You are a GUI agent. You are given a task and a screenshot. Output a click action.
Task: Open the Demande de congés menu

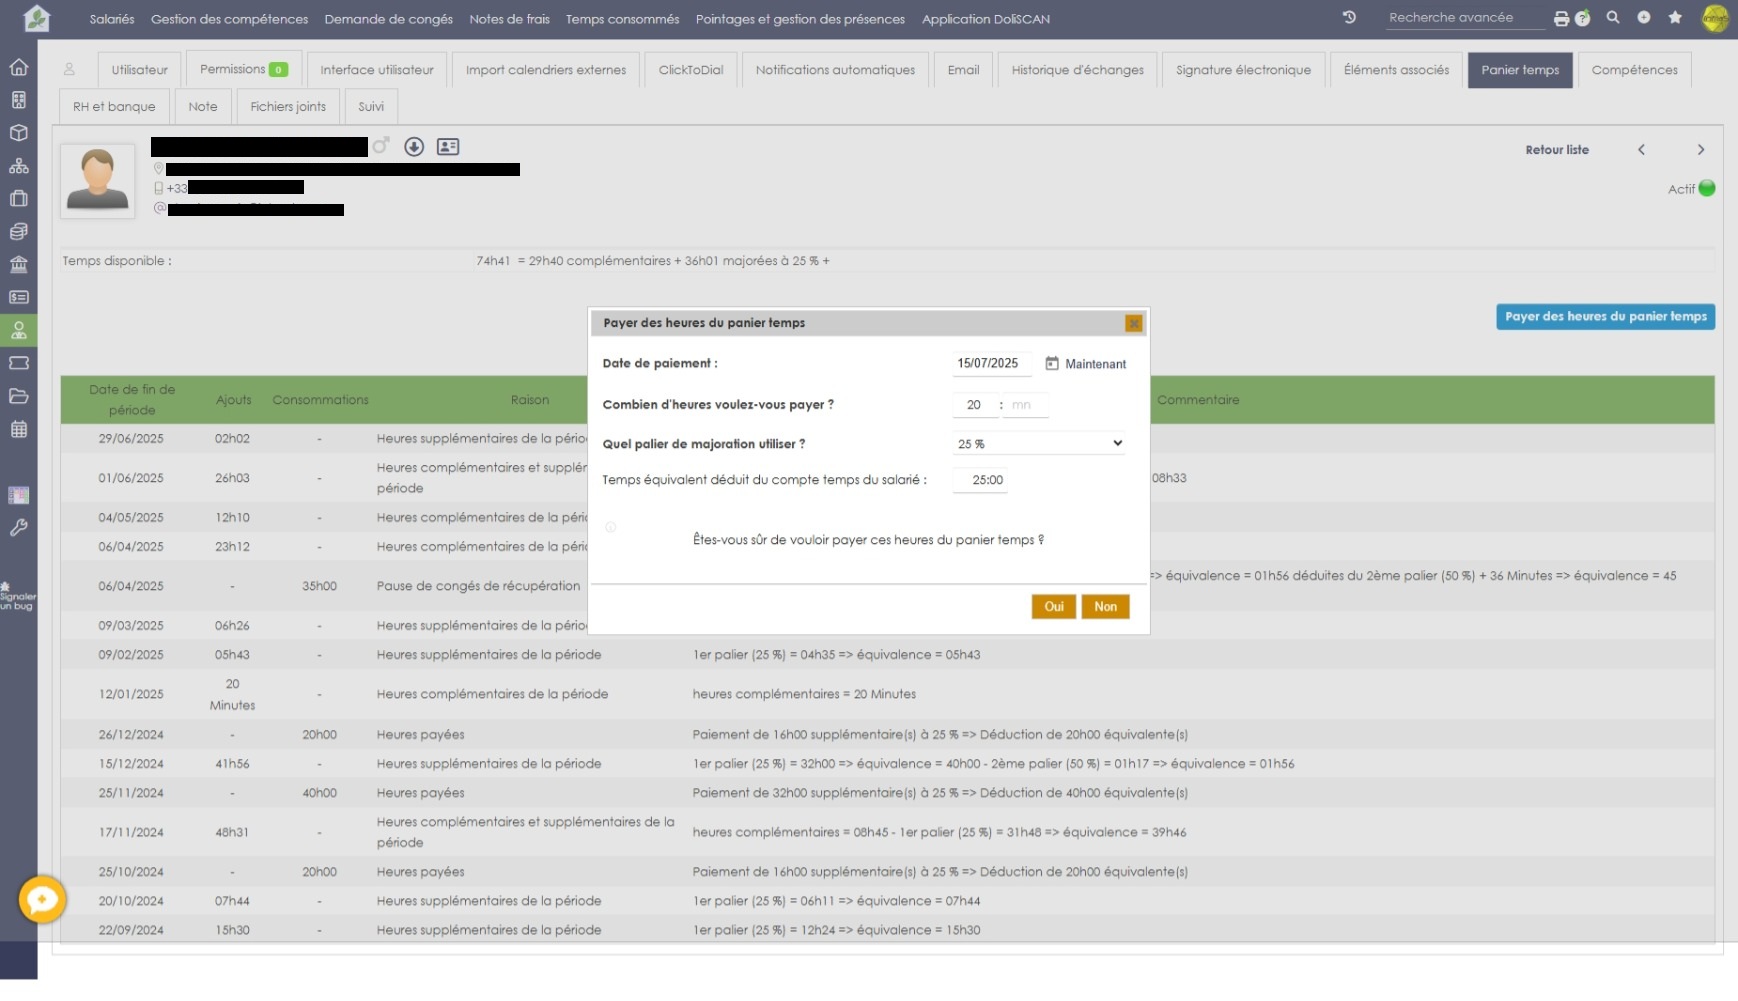coord(388,19)
